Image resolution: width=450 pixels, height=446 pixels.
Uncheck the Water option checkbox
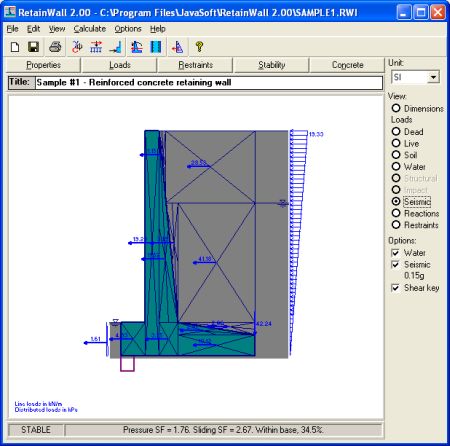pyautogui.click(x=395, y=253)
